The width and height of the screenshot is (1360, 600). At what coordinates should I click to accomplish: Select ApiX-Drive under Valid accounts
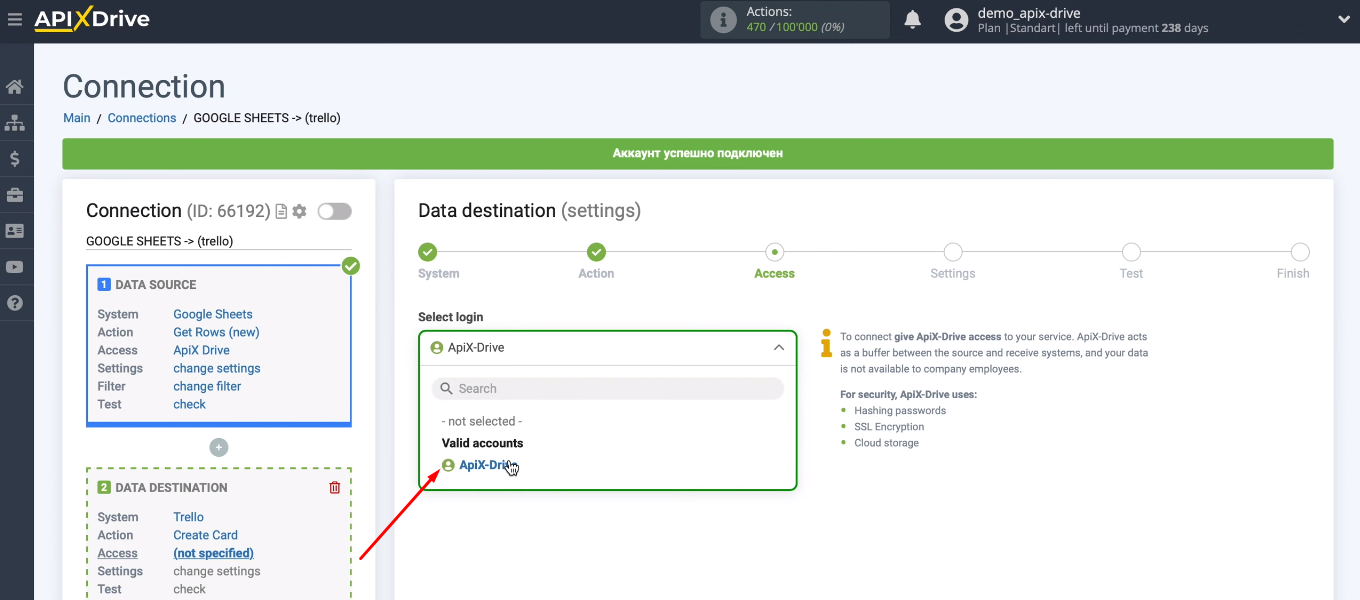pos(485,465)
